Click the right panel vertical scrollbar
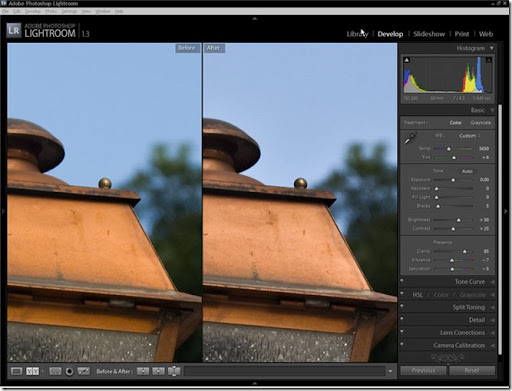The height and width of the screenshot is (391, 512). coord(500,229)
